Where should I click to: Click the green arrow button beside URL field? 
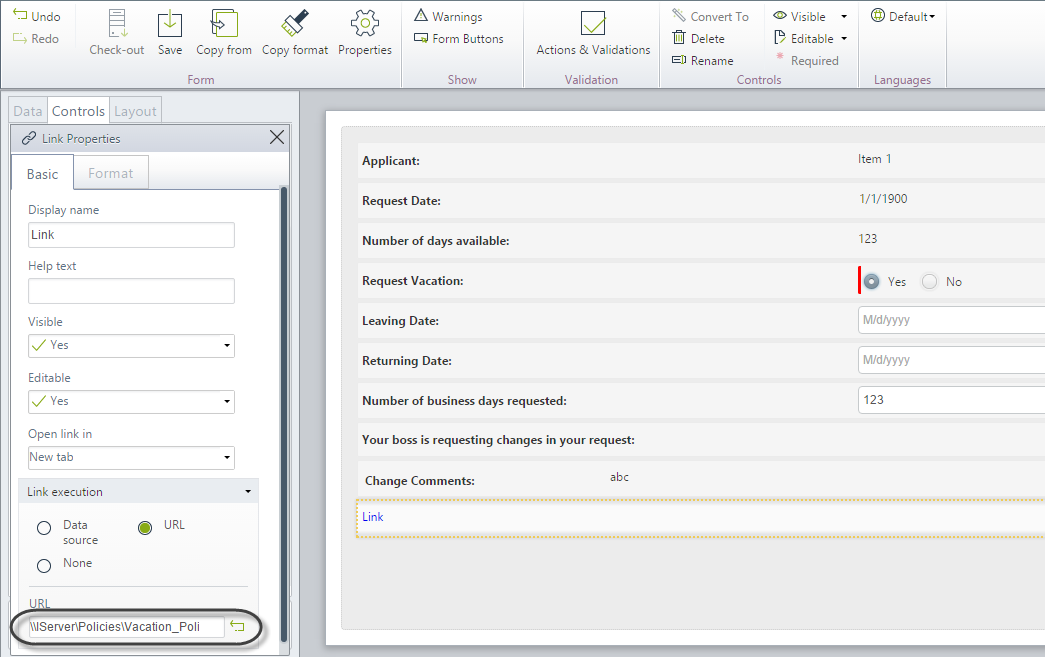pyautogui.click(x=237, y=626)
